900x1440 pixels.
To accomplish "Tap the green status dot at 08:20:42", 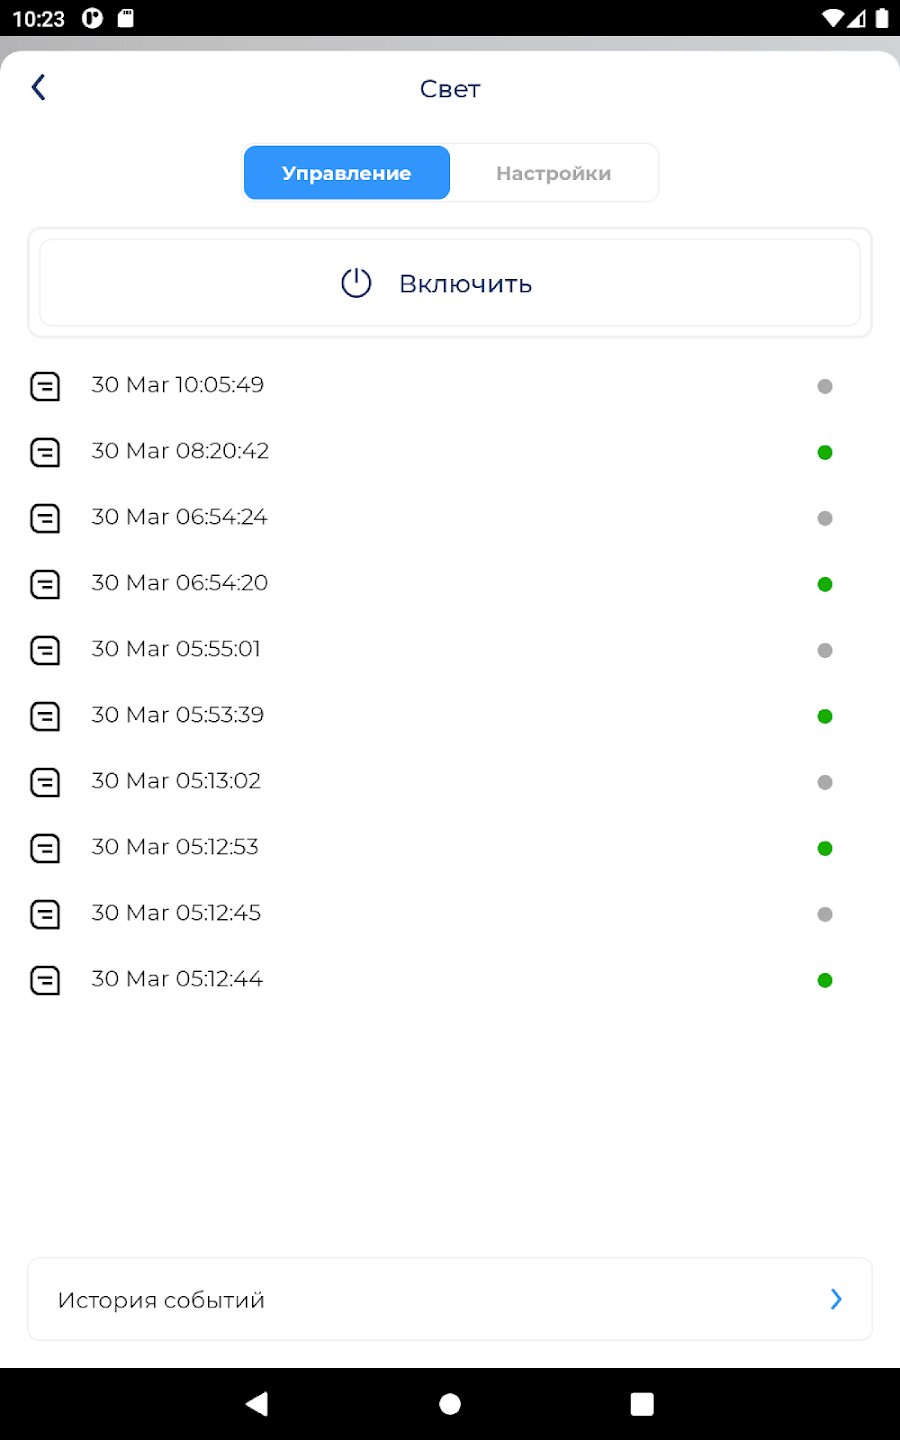I will coord(825,452).
